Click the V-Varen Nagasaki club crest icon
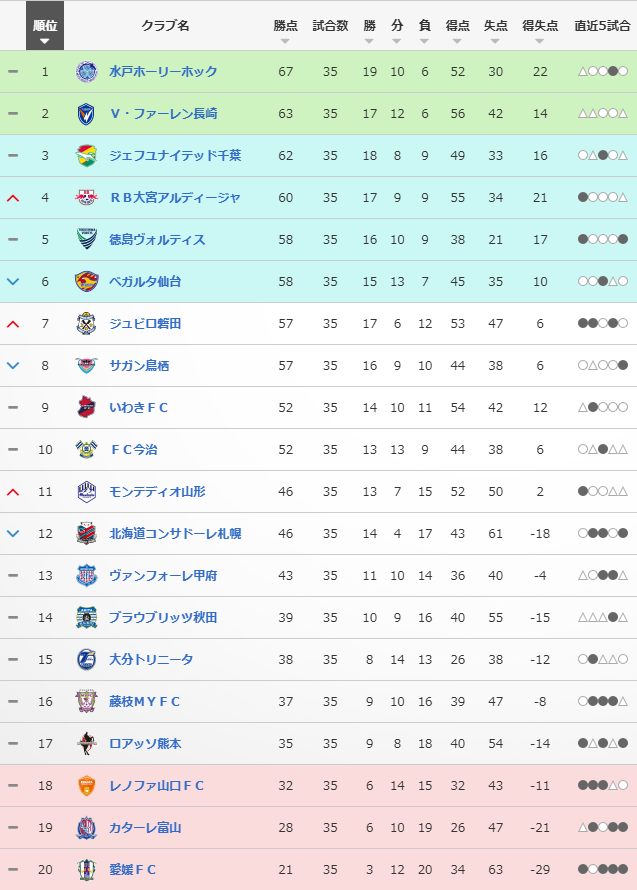Screen dimensions: 637x890 pyautogui.click(x=87, y=114)
